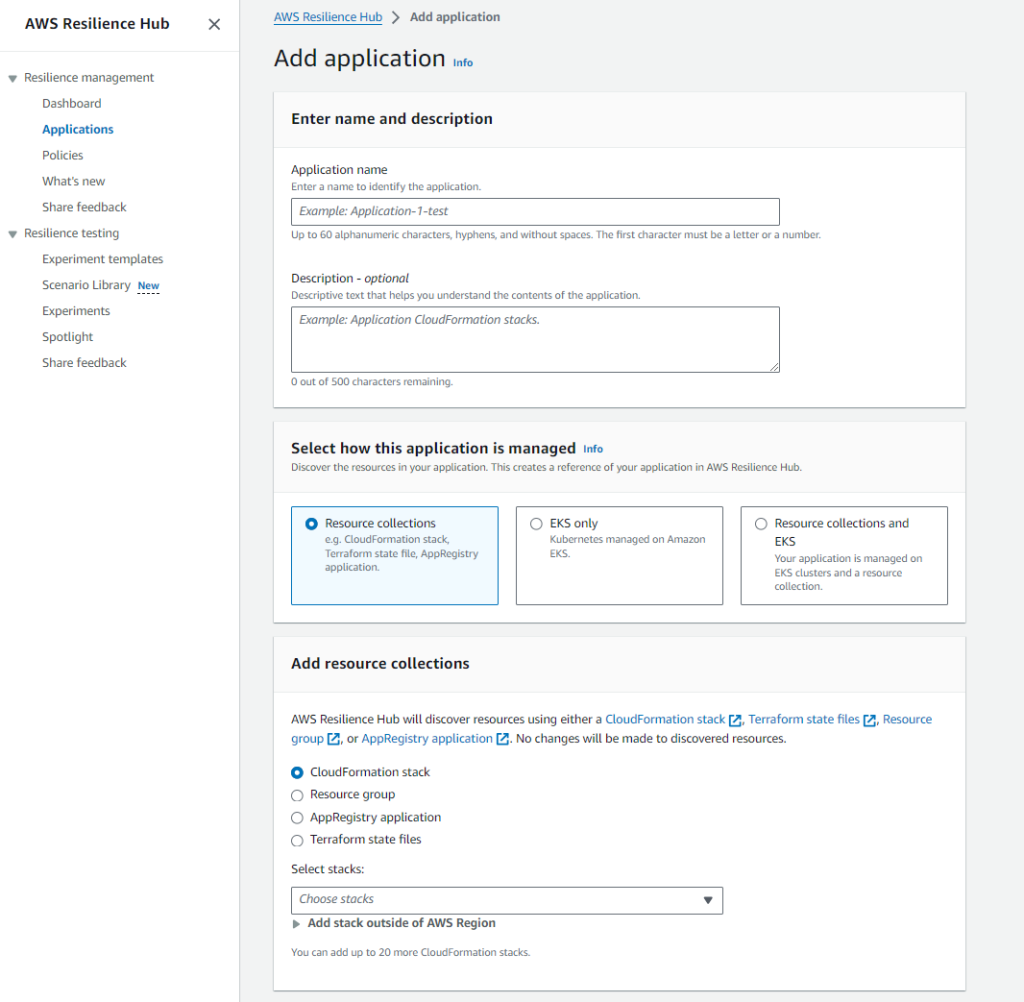Open the Policies page
The width and height of the screenshot is (1024, 1002).
[x=63, y=155]
